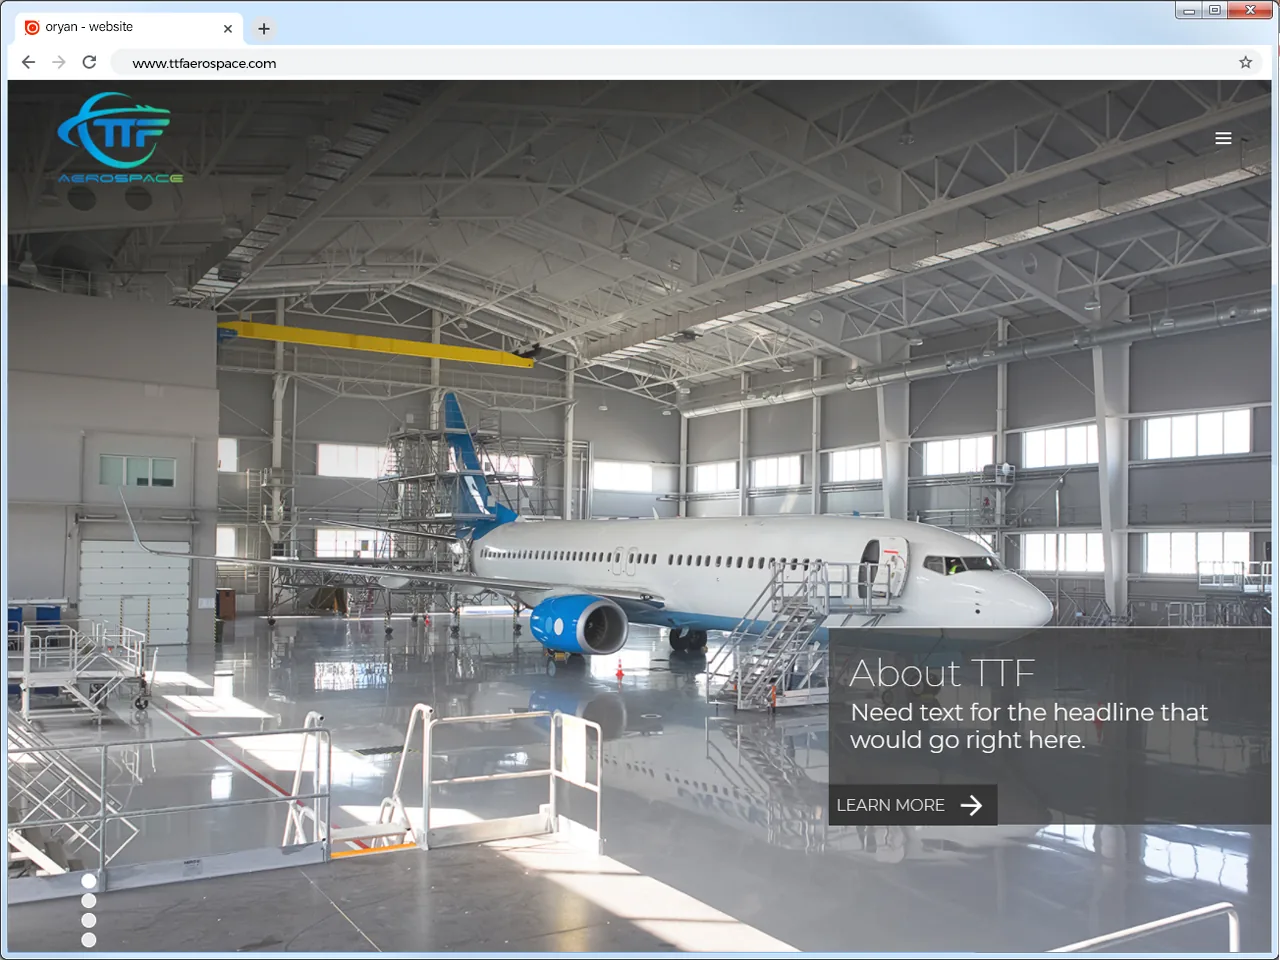Screen dimensions: 1280x960
Task: Open the hamburger navigation menu
Action: coord(1223,139)
